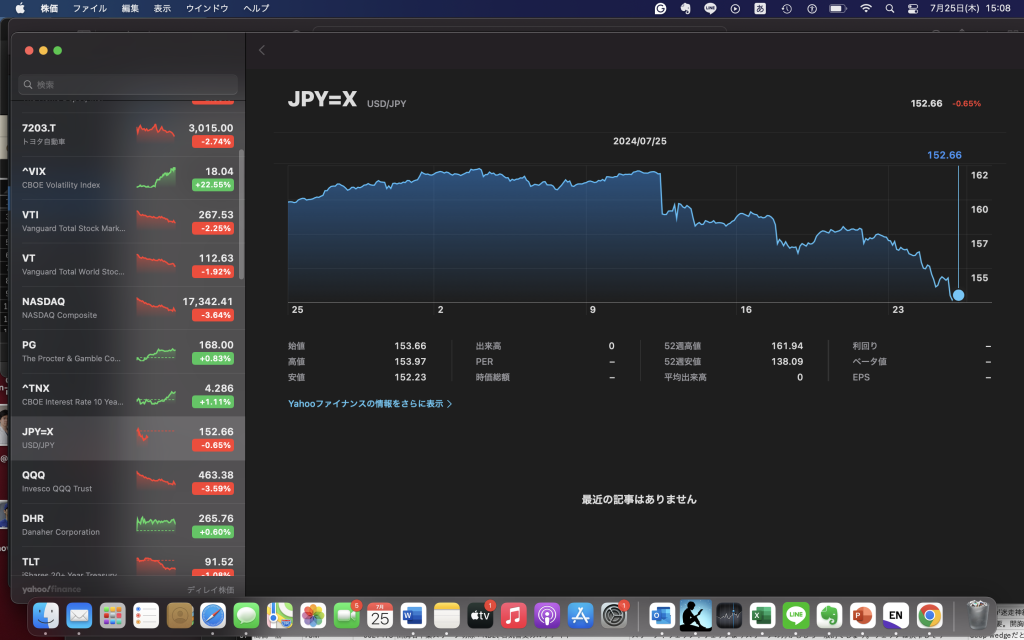This screenshot has width=1024, height=640.
Task: Open the Stocks app icon in the Dock
Action: (x=728, y=615)
